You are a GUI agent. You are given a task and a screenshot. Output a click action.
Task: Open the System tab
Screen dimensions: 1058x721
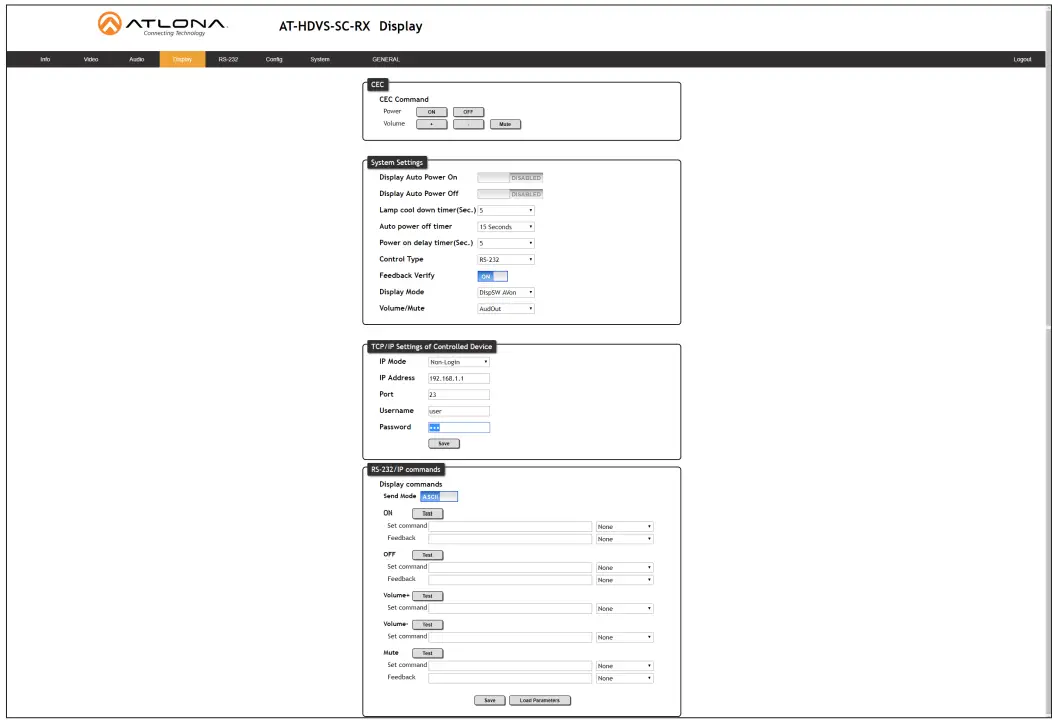(x=320, y=59)
